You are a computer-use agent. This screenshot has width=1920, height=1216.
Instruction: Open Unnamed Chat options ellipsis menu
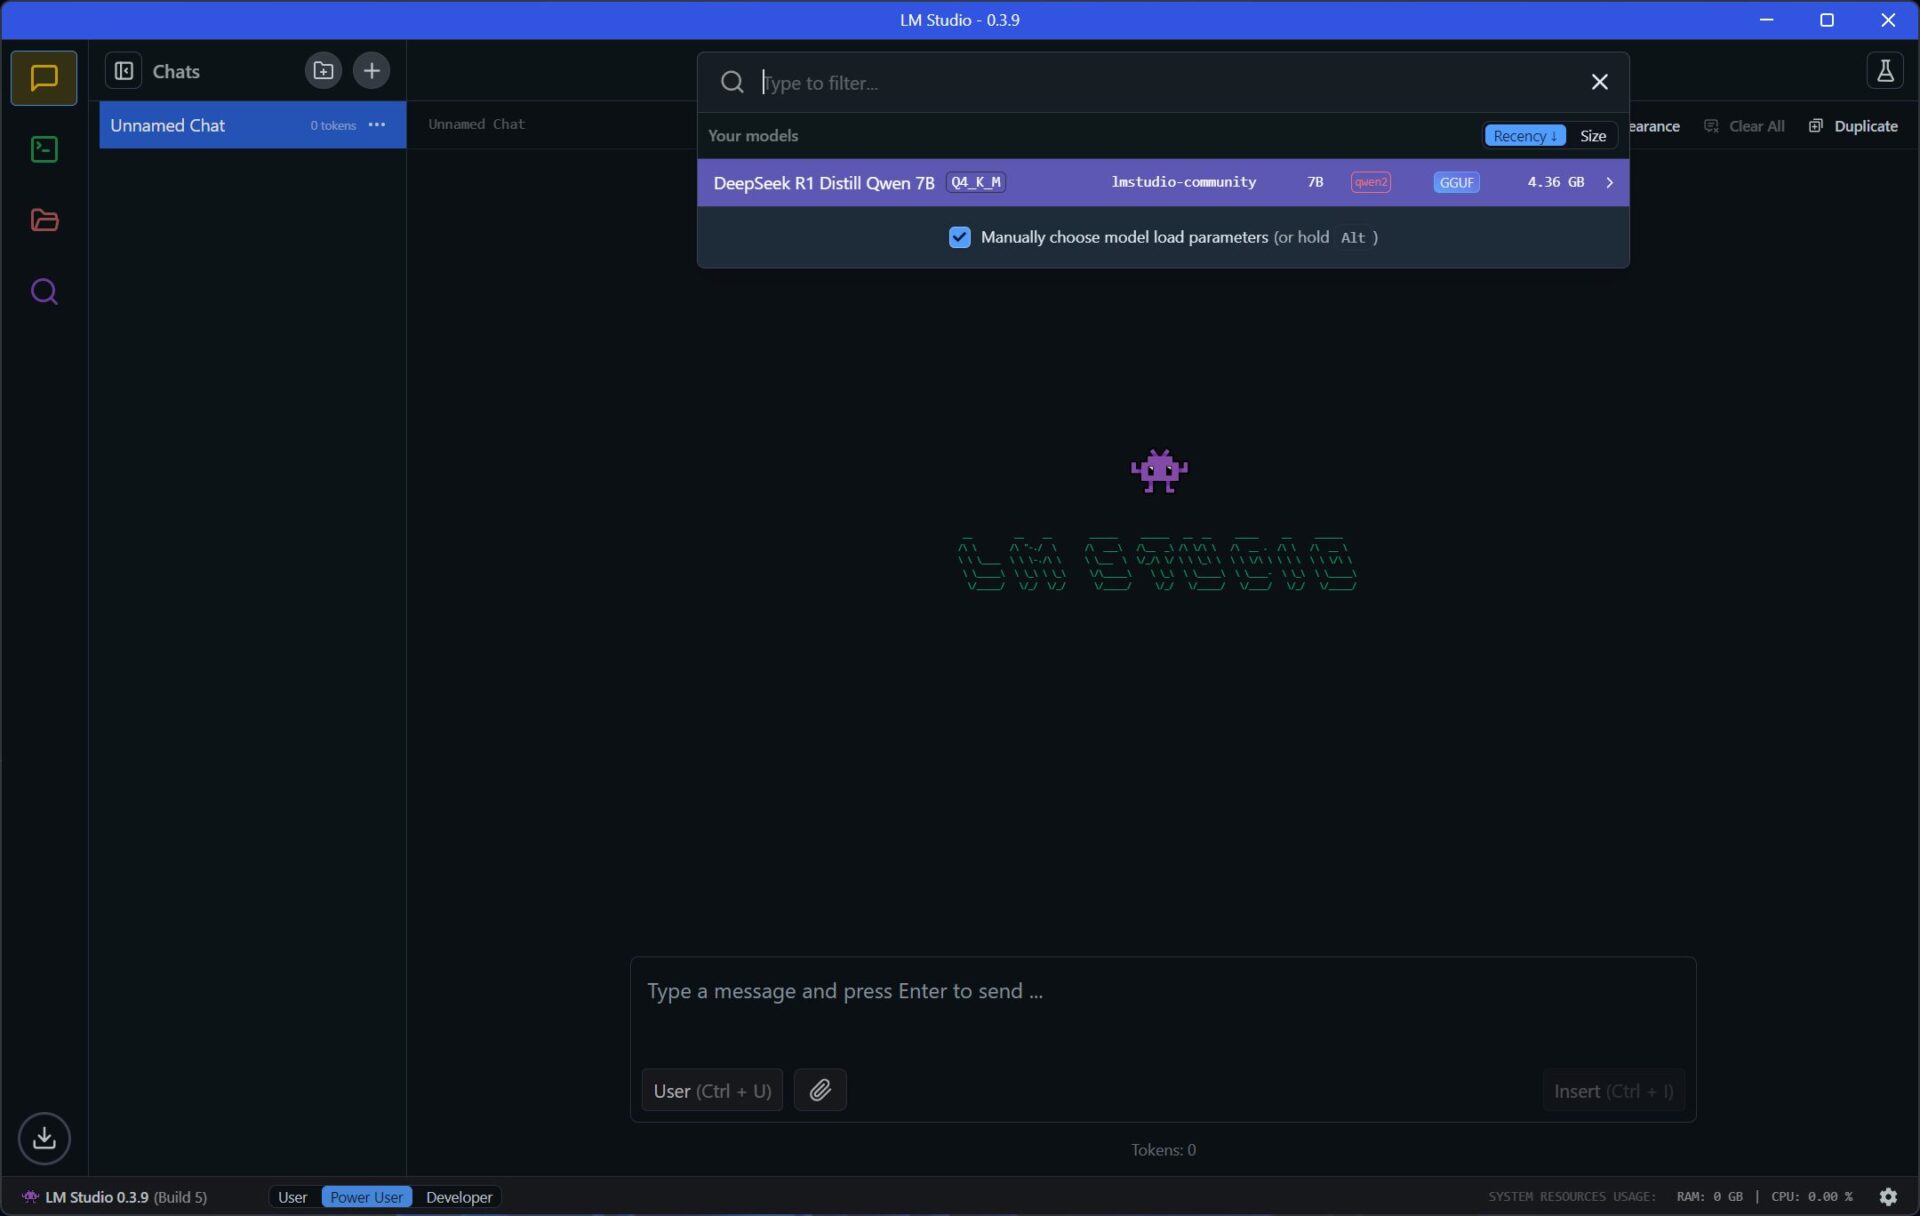point(377,125)
